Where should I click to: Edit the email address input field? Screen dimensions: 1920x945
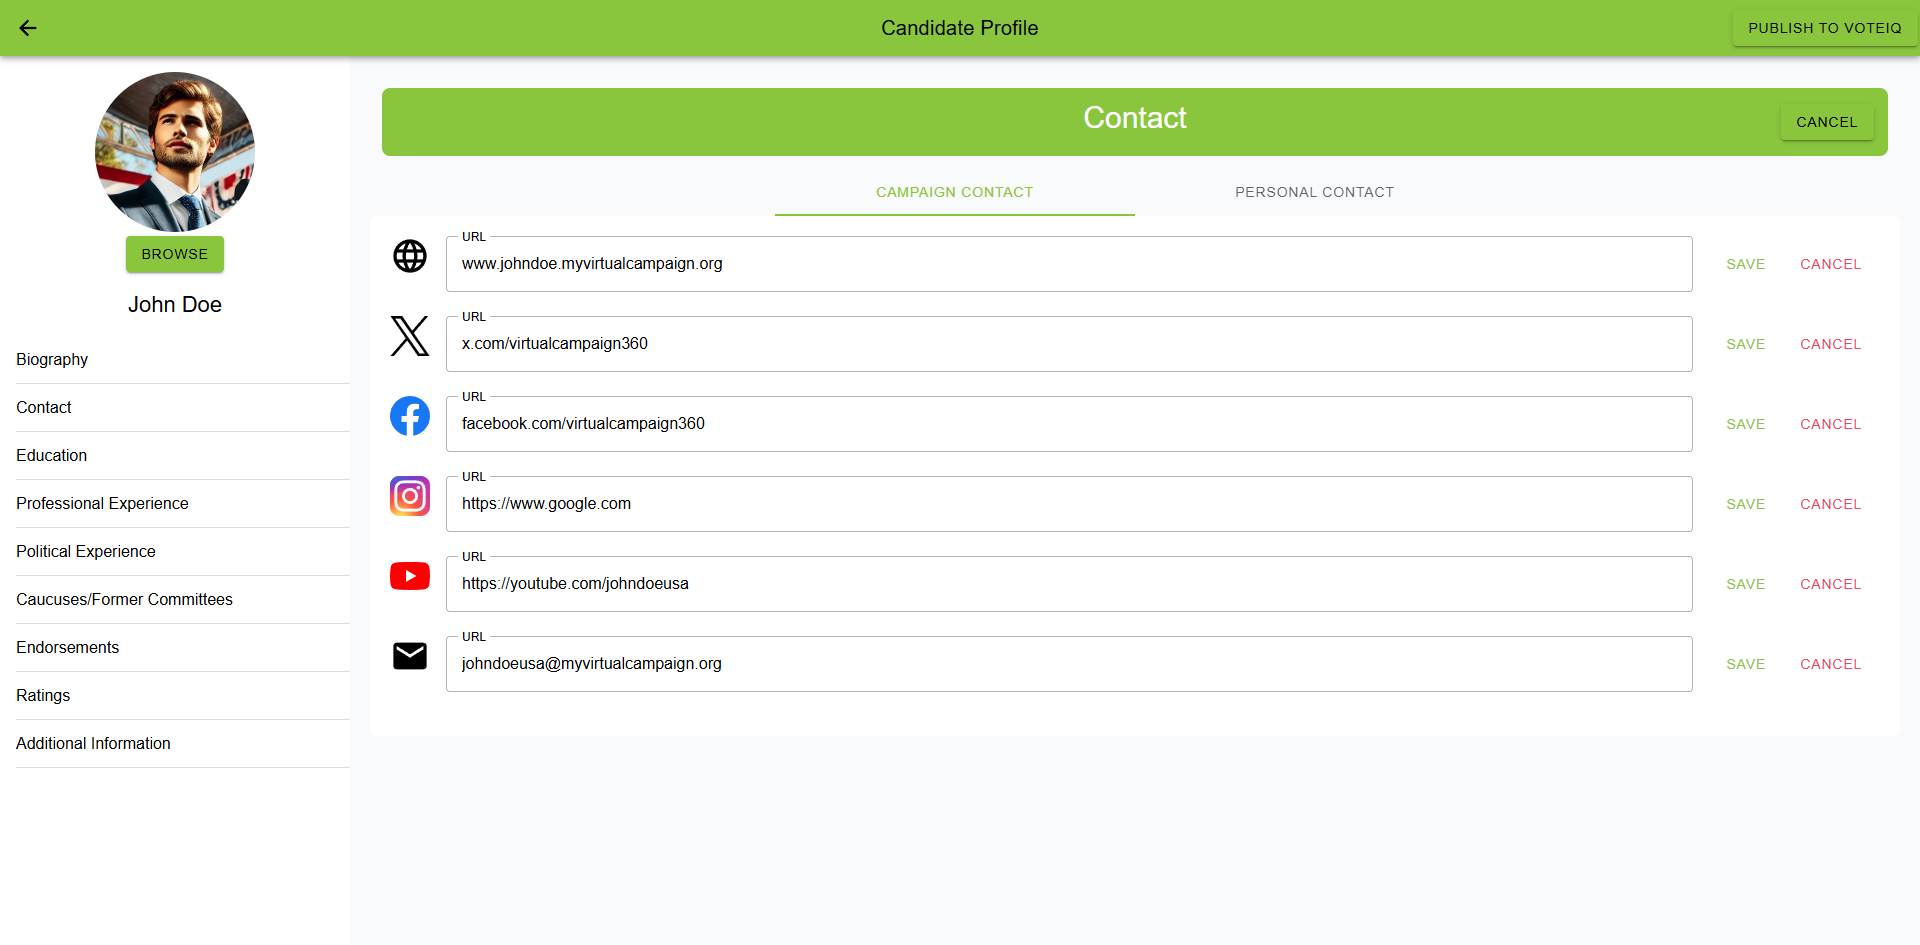pos(1068,664)
